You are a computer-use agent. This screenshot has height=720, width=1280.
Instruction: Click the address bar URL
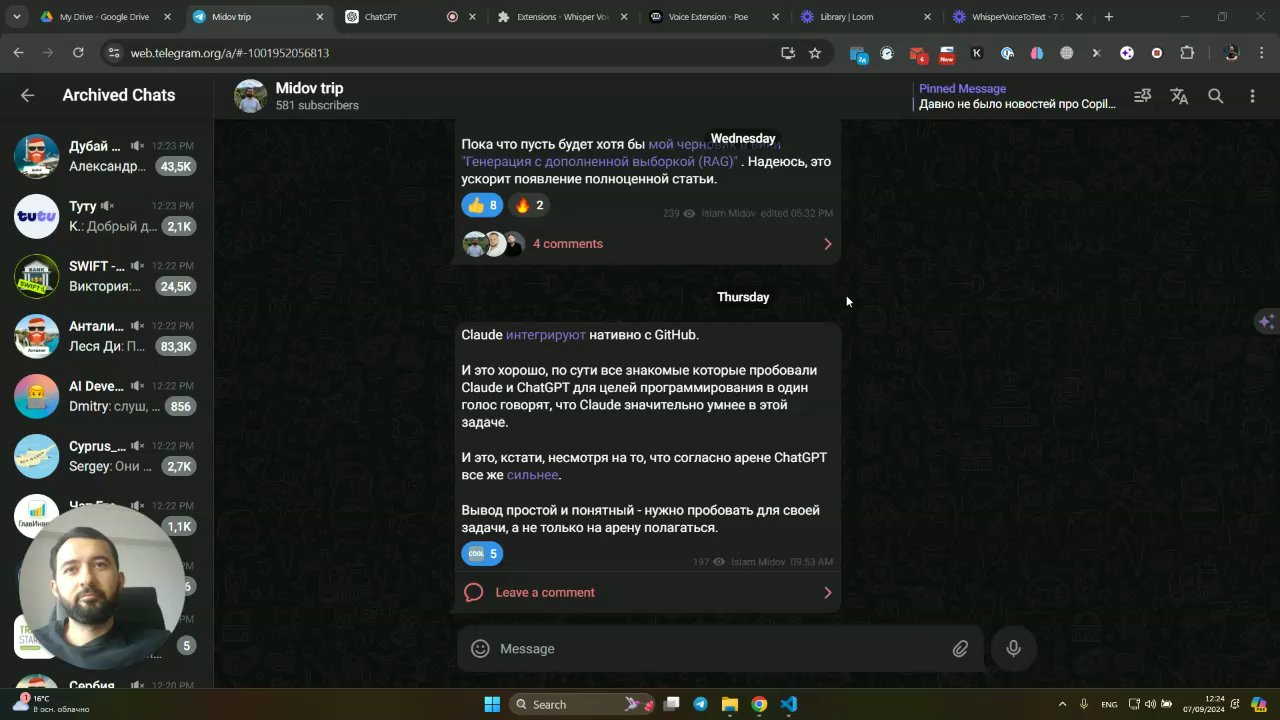click(x=230, y=53)
